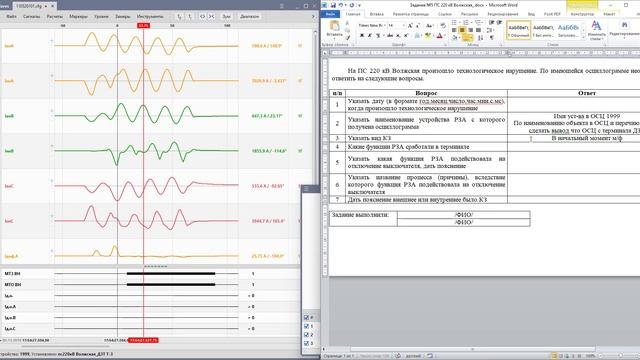The width and height of the screenshot is (640, 360).
Task: Click the Underline icon in Word ribbon
Action: tap(378, 36)
